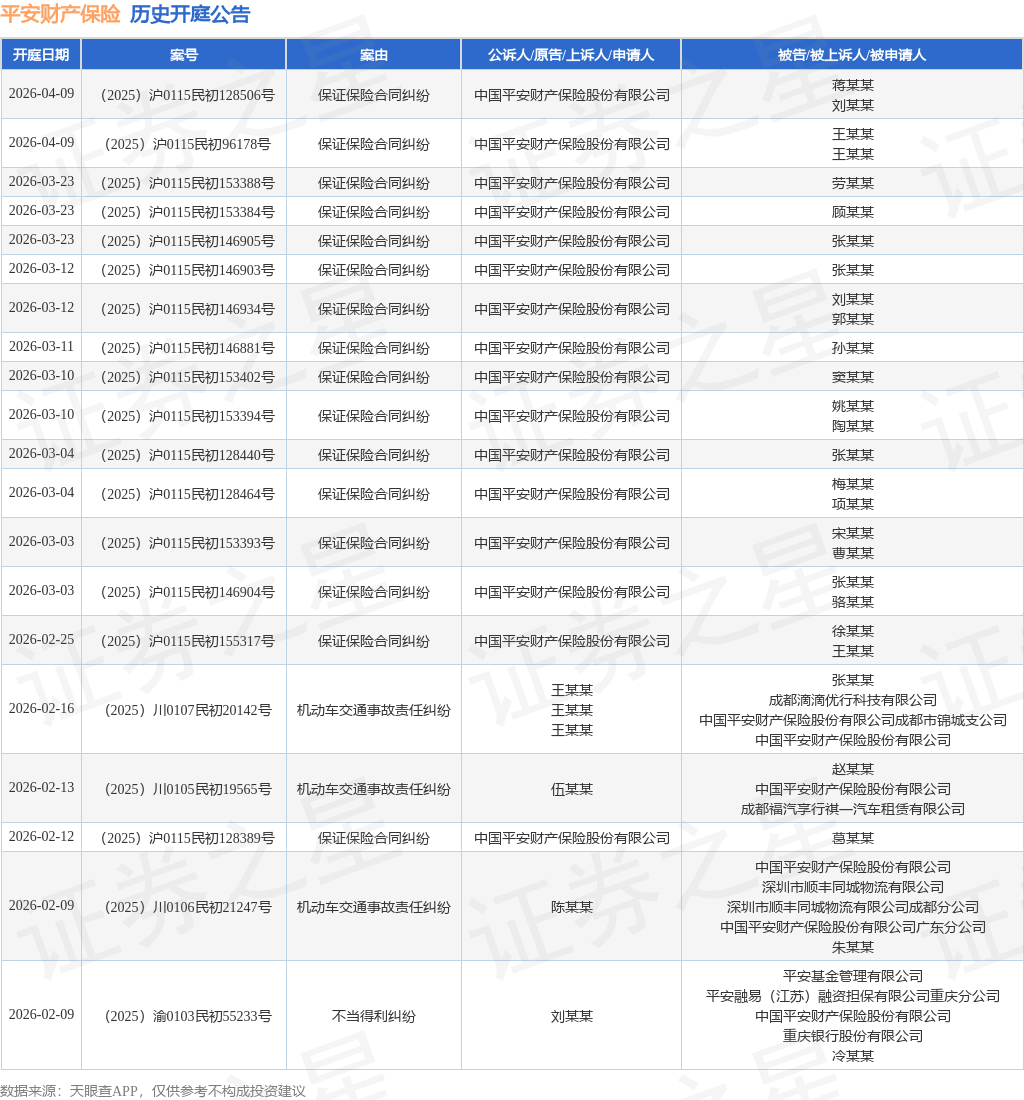Screen dimensions: 1024x1100
Task: Click the 案由 column header
Action: 373,55
